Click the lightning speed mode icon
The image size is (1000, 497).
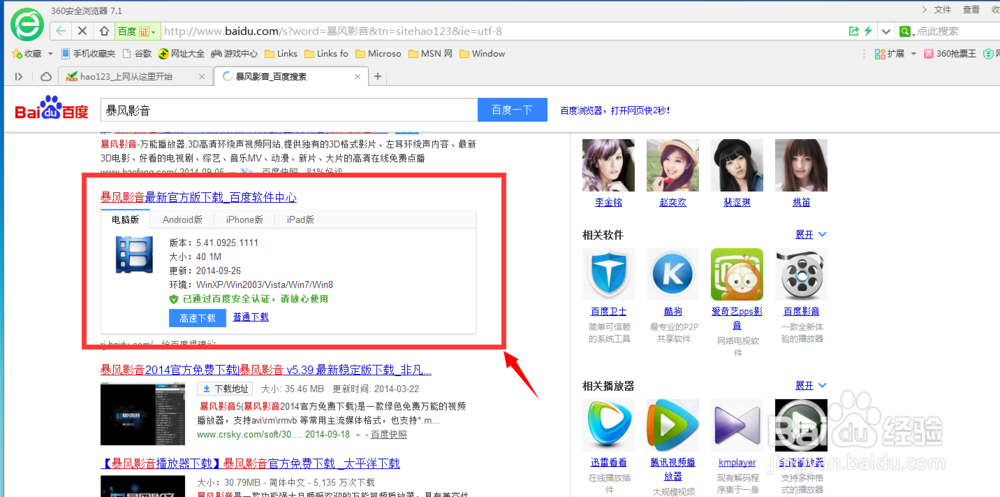point(868,31)
